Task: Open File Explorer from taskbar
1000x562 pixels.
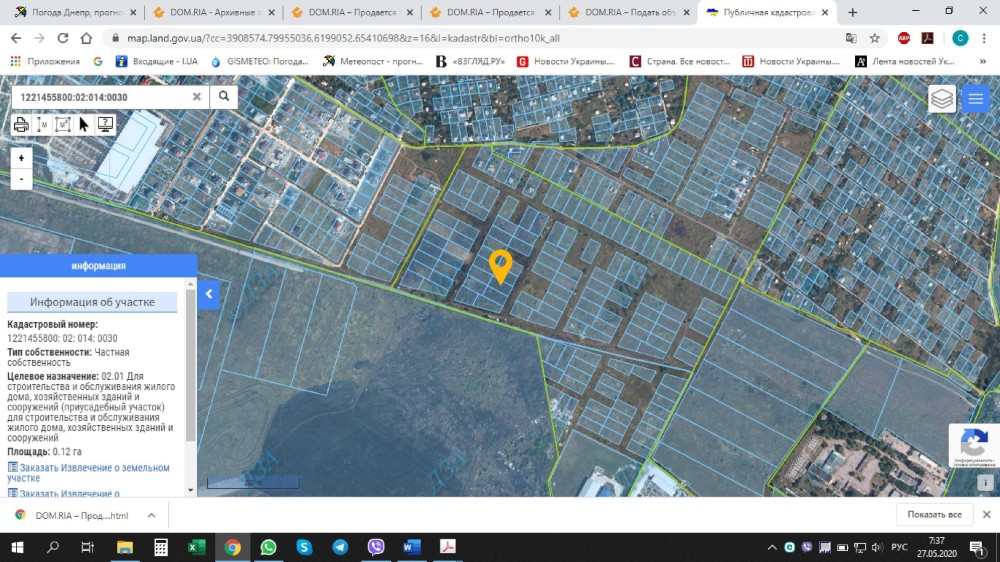Action: coord(124,547)
